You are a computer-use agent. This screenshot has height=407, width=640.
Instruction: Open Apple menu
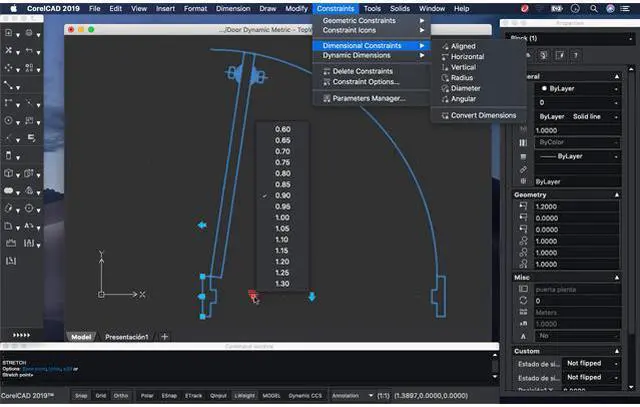coord(13,9)
